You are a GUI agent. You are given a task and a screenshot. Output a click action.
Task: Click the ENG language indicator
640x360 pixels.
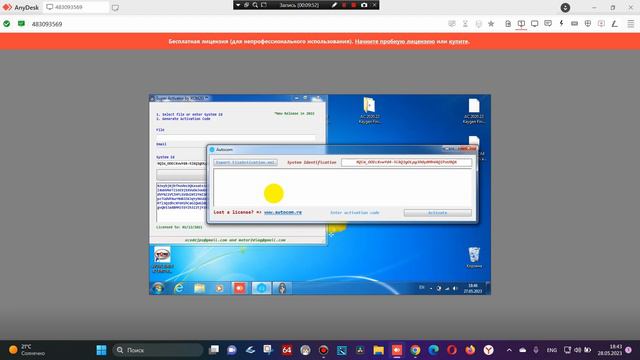(551, 350)
